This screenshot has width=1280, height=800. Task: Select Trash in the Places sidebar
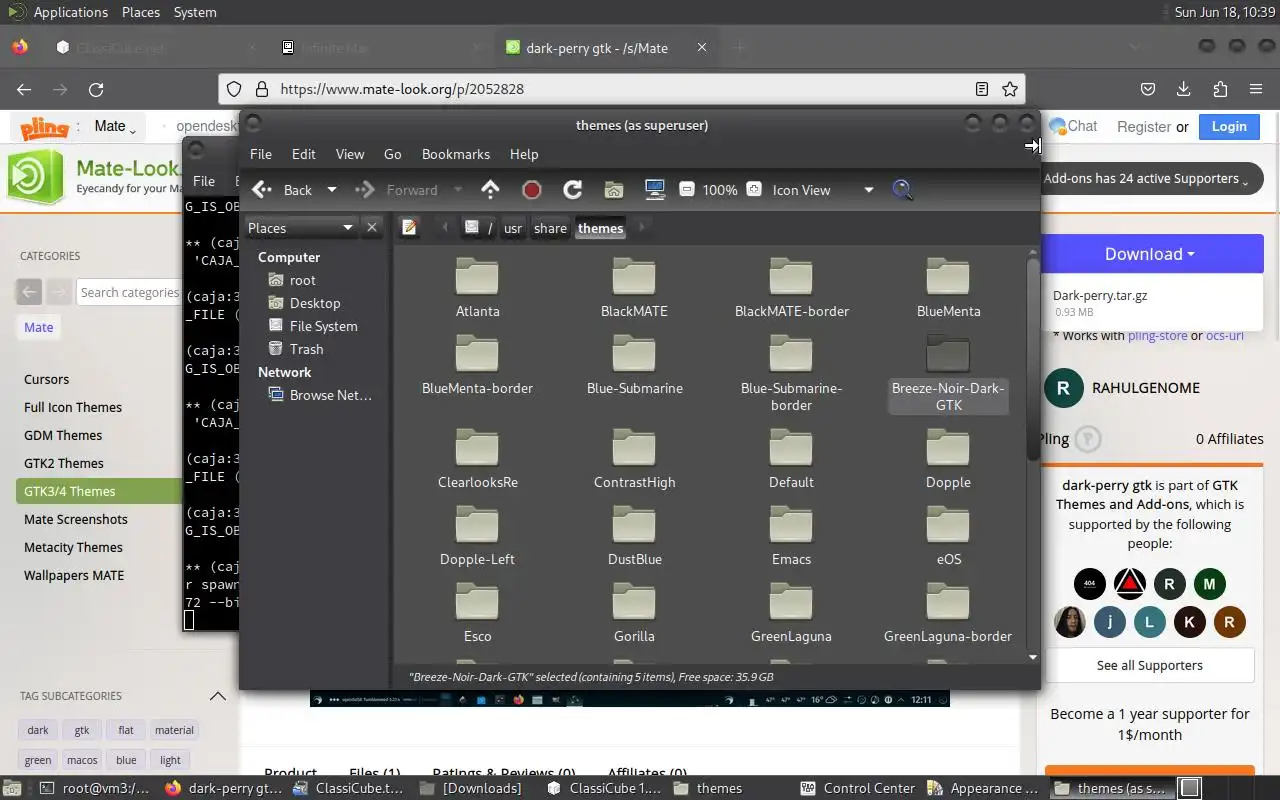(306, 349)
